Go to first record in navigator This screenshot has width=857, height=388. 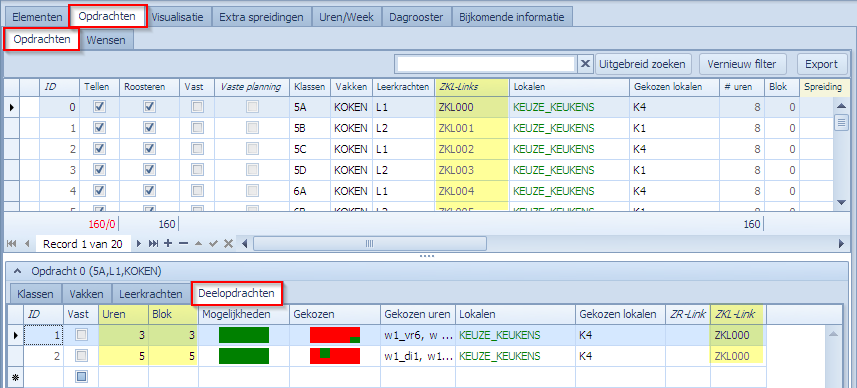click(11, 243)
